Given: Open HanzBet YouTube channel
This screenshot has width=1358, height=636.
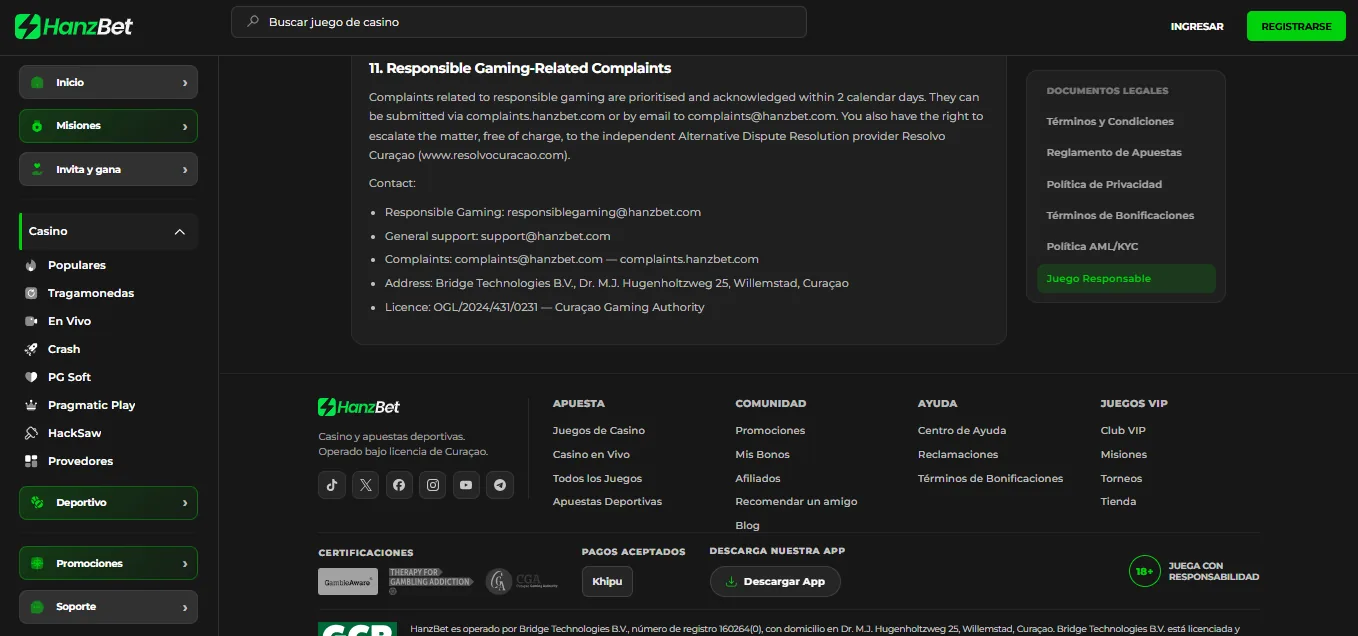Looking at the screenshot, I should click(466, 485).
